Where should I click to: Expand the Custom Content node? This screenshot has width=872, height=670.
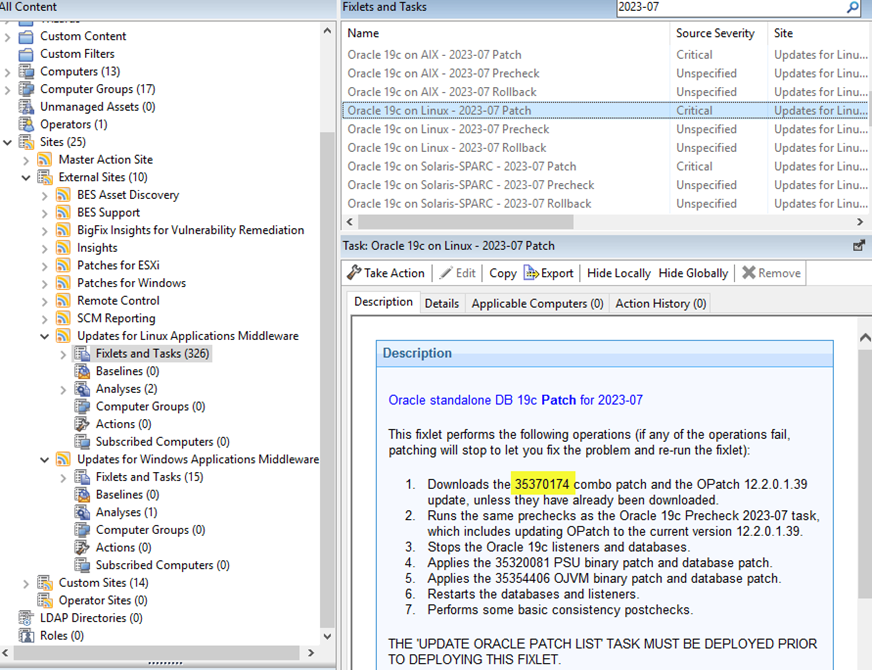click(8, 37)
